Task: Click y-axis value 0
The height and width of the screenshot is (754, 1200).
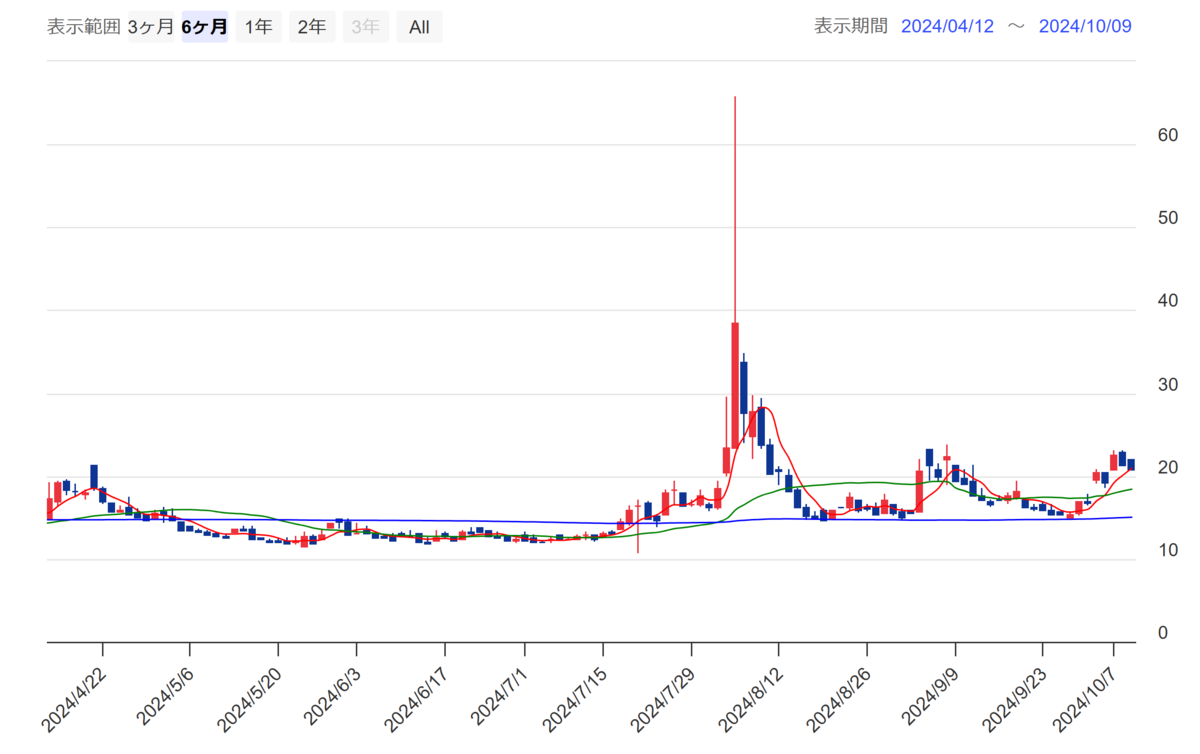Action: (x=1163, y=633)
